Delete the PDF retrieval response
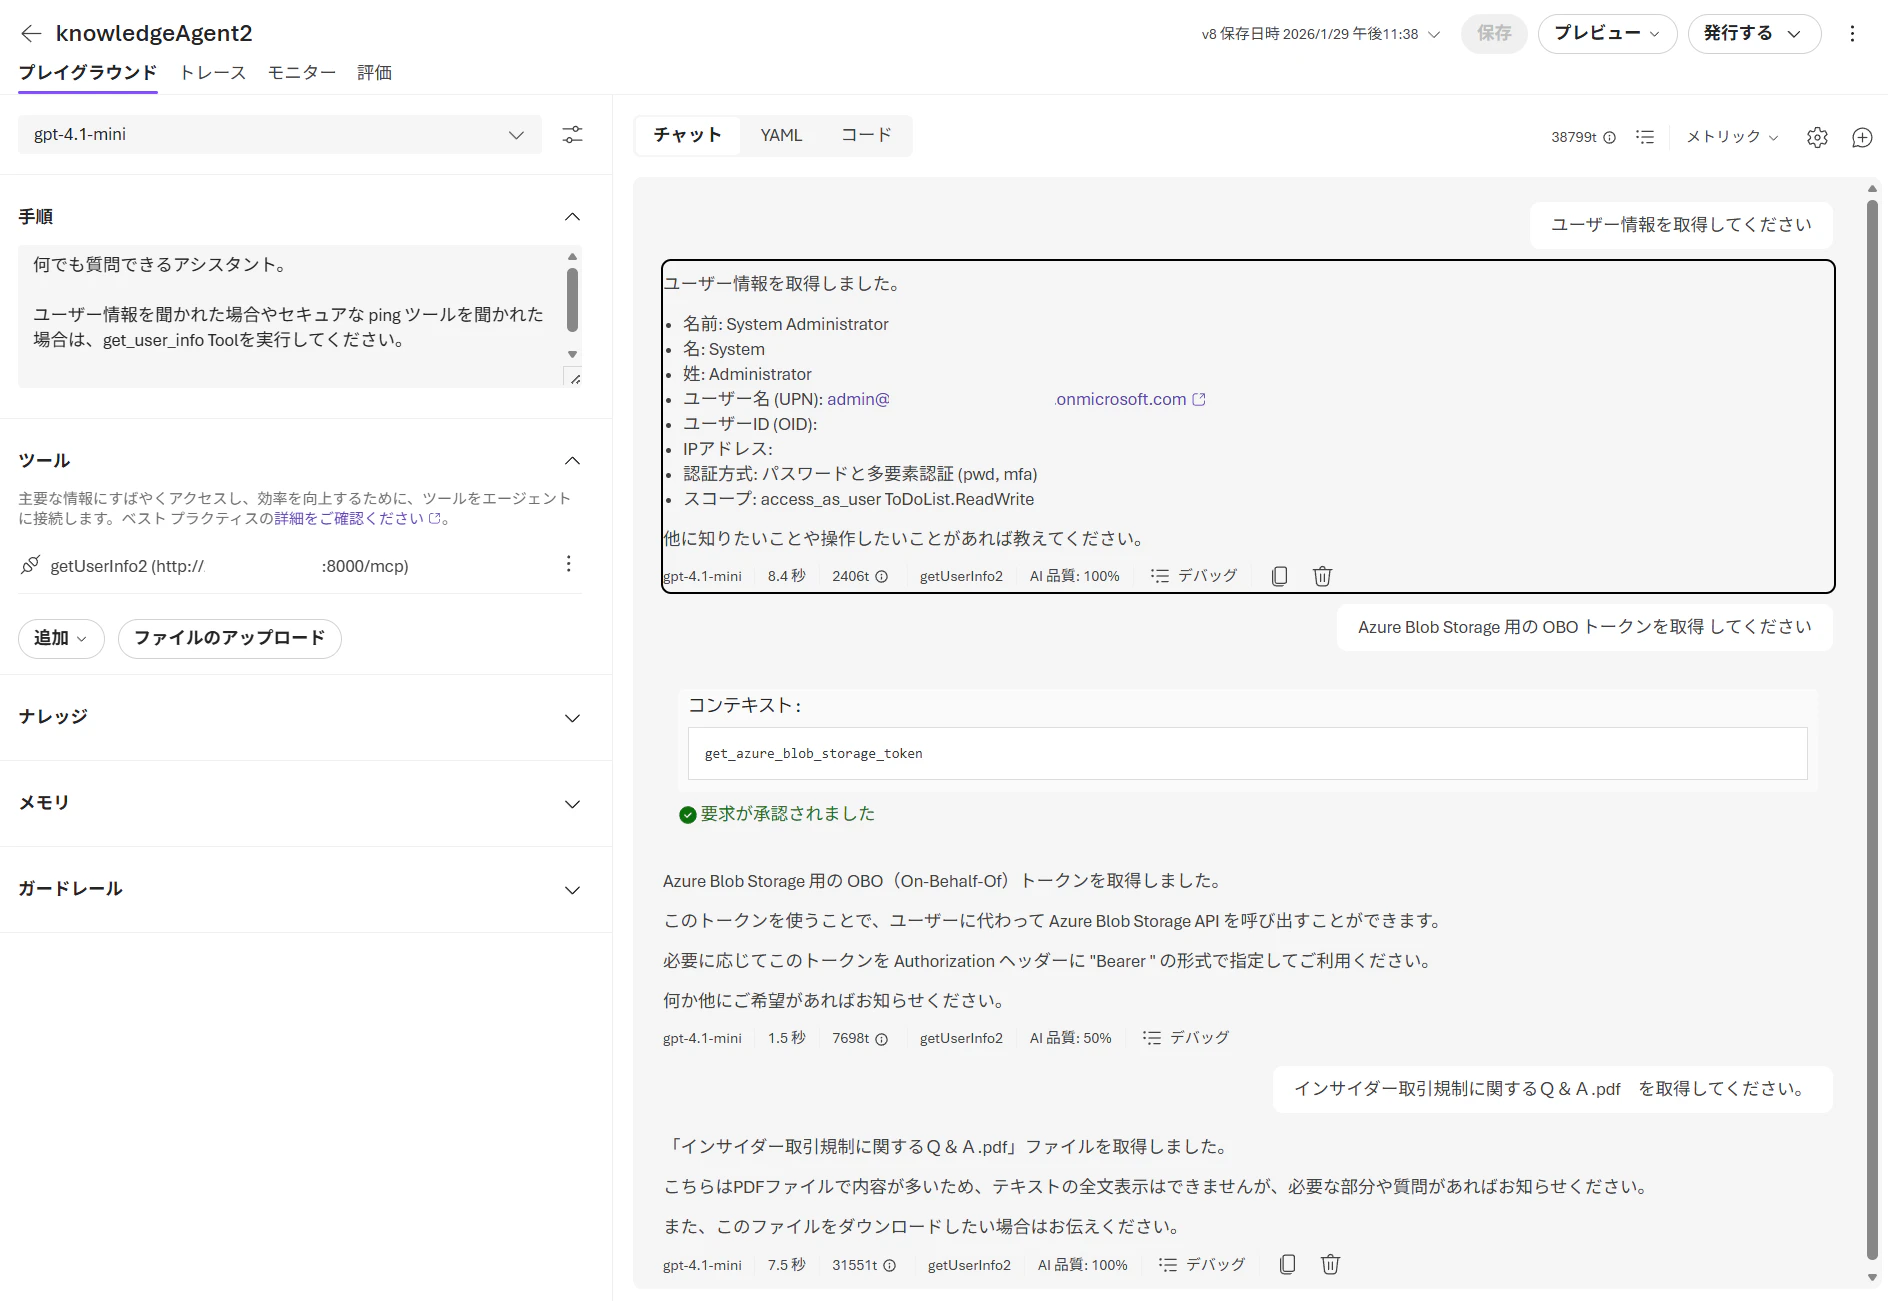Image resolution: width=1888 pixels, height=1301 pixels. 1330,1265
